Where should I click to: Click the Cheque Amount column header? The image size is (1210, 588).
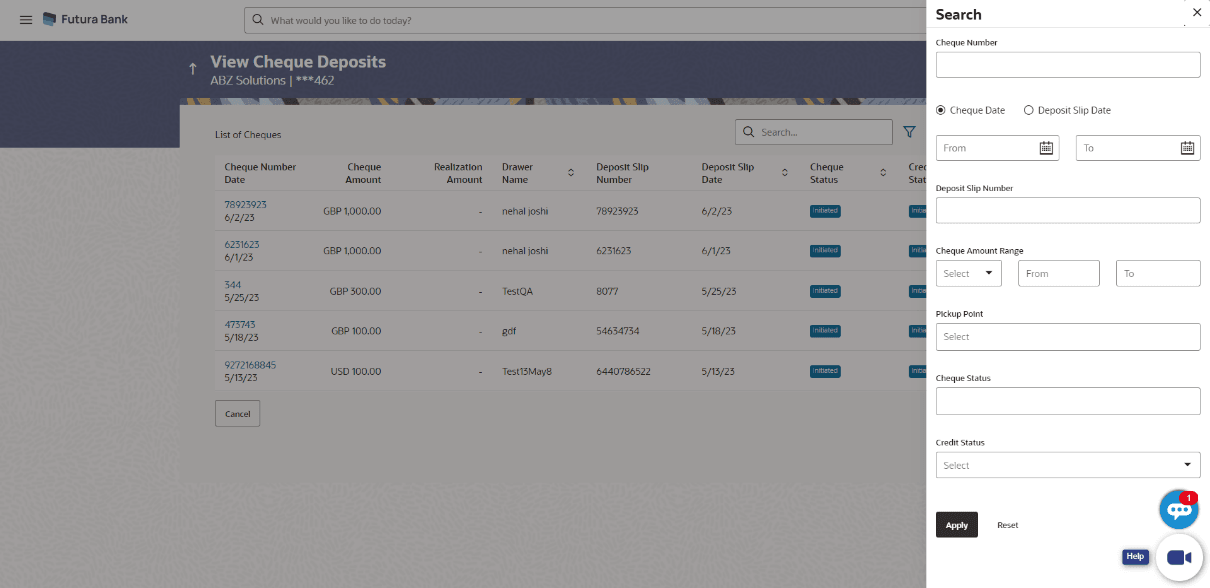click(x=363, y=173)
